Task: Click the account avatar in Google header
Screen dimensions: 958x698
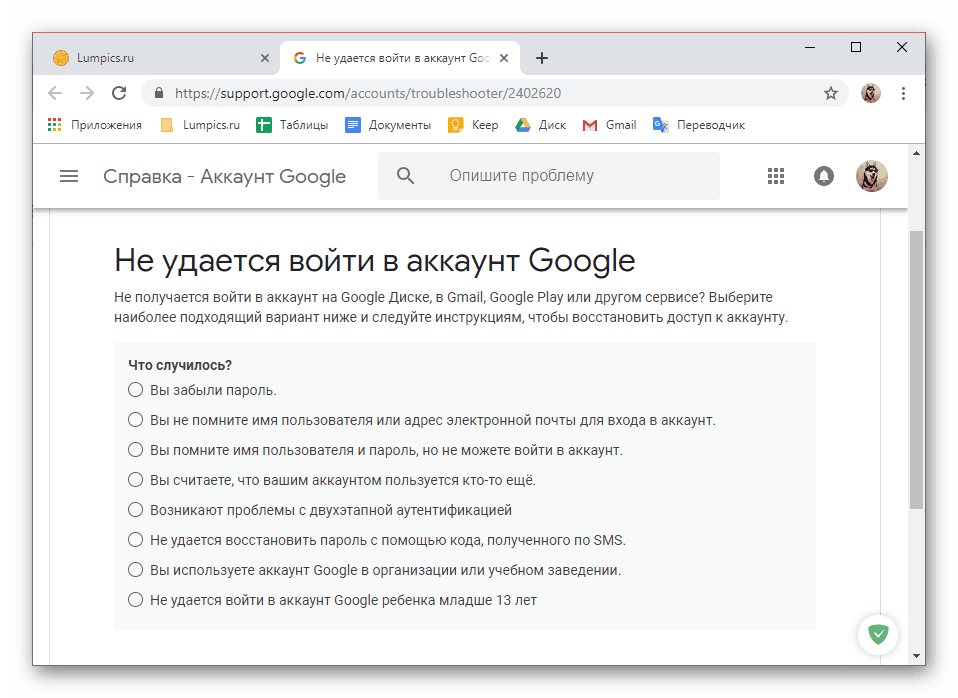Action: pos(871,176)
